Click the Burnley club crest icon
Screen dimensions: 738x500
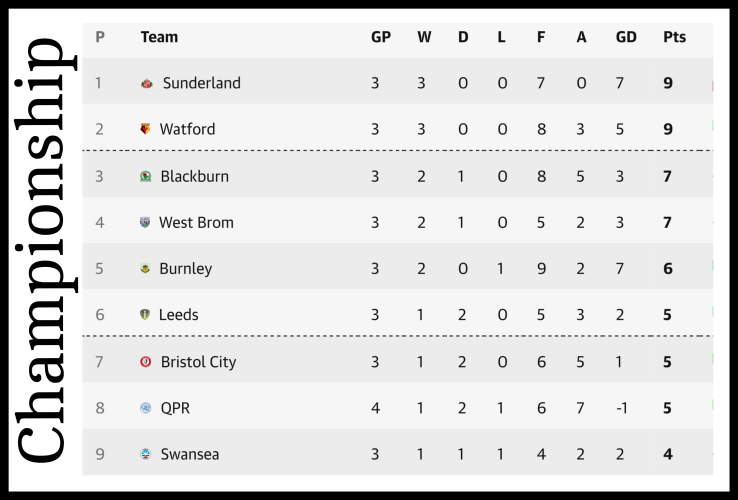(146, 269)
